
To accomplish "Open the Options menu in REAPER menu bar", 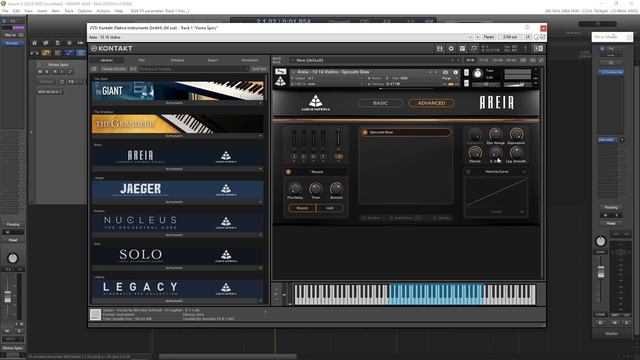I will [84, 11].
